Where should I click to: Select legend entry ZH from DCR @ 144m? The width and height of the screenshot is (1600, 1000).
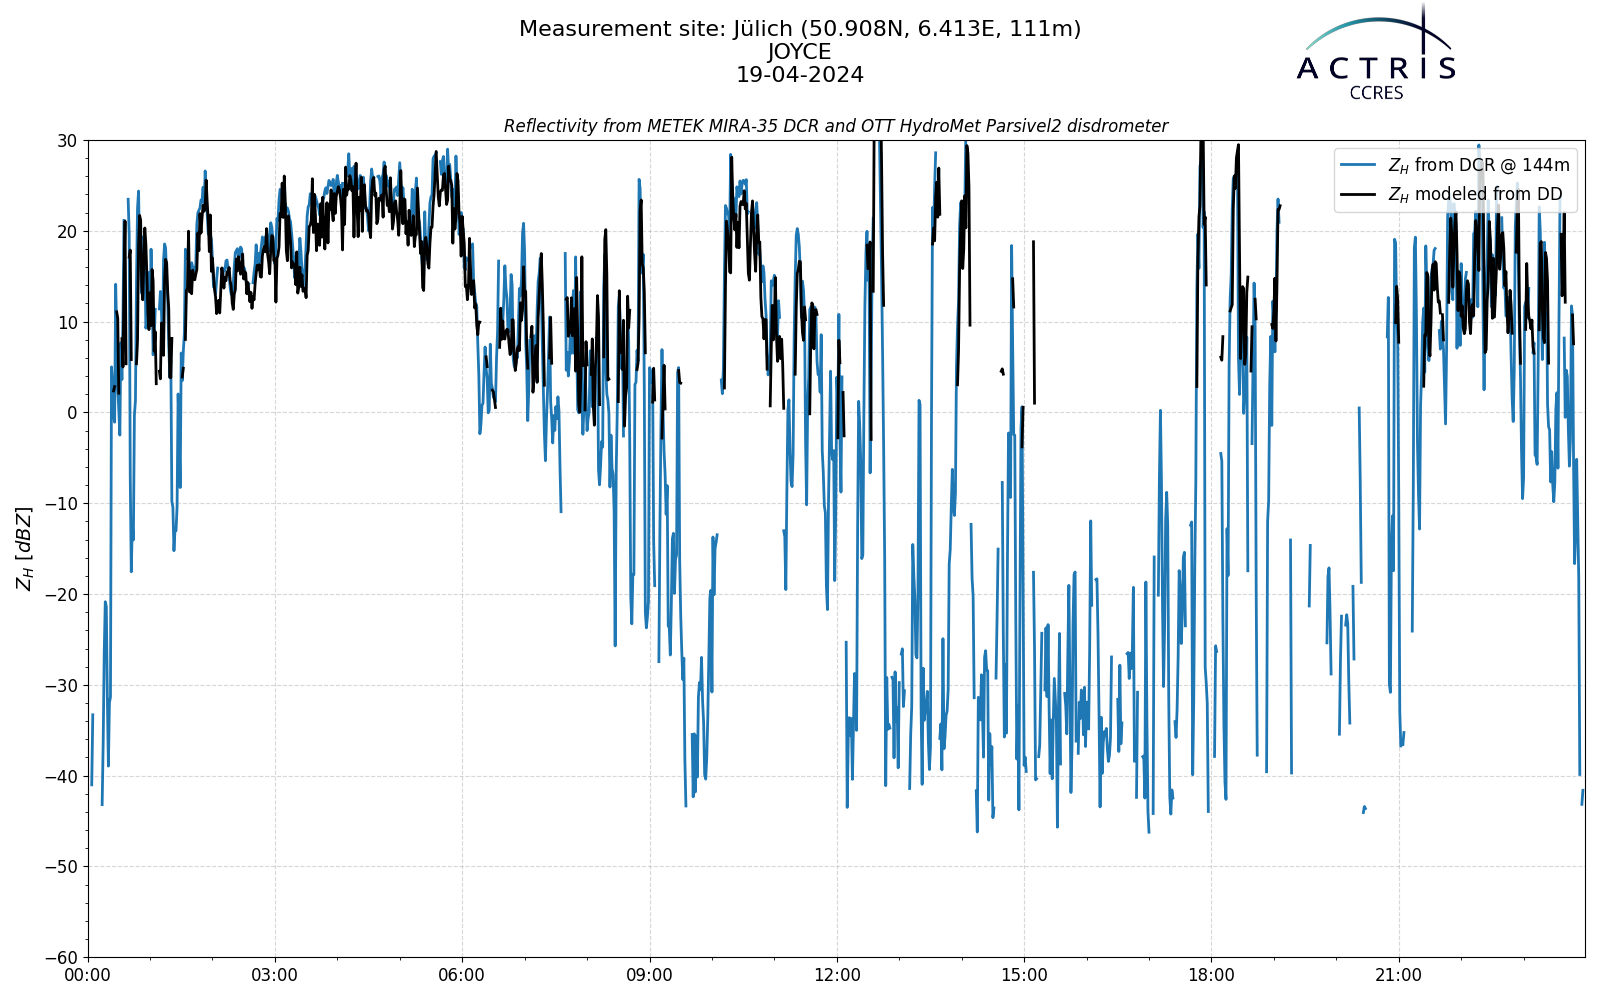[x=1455, y=166]
